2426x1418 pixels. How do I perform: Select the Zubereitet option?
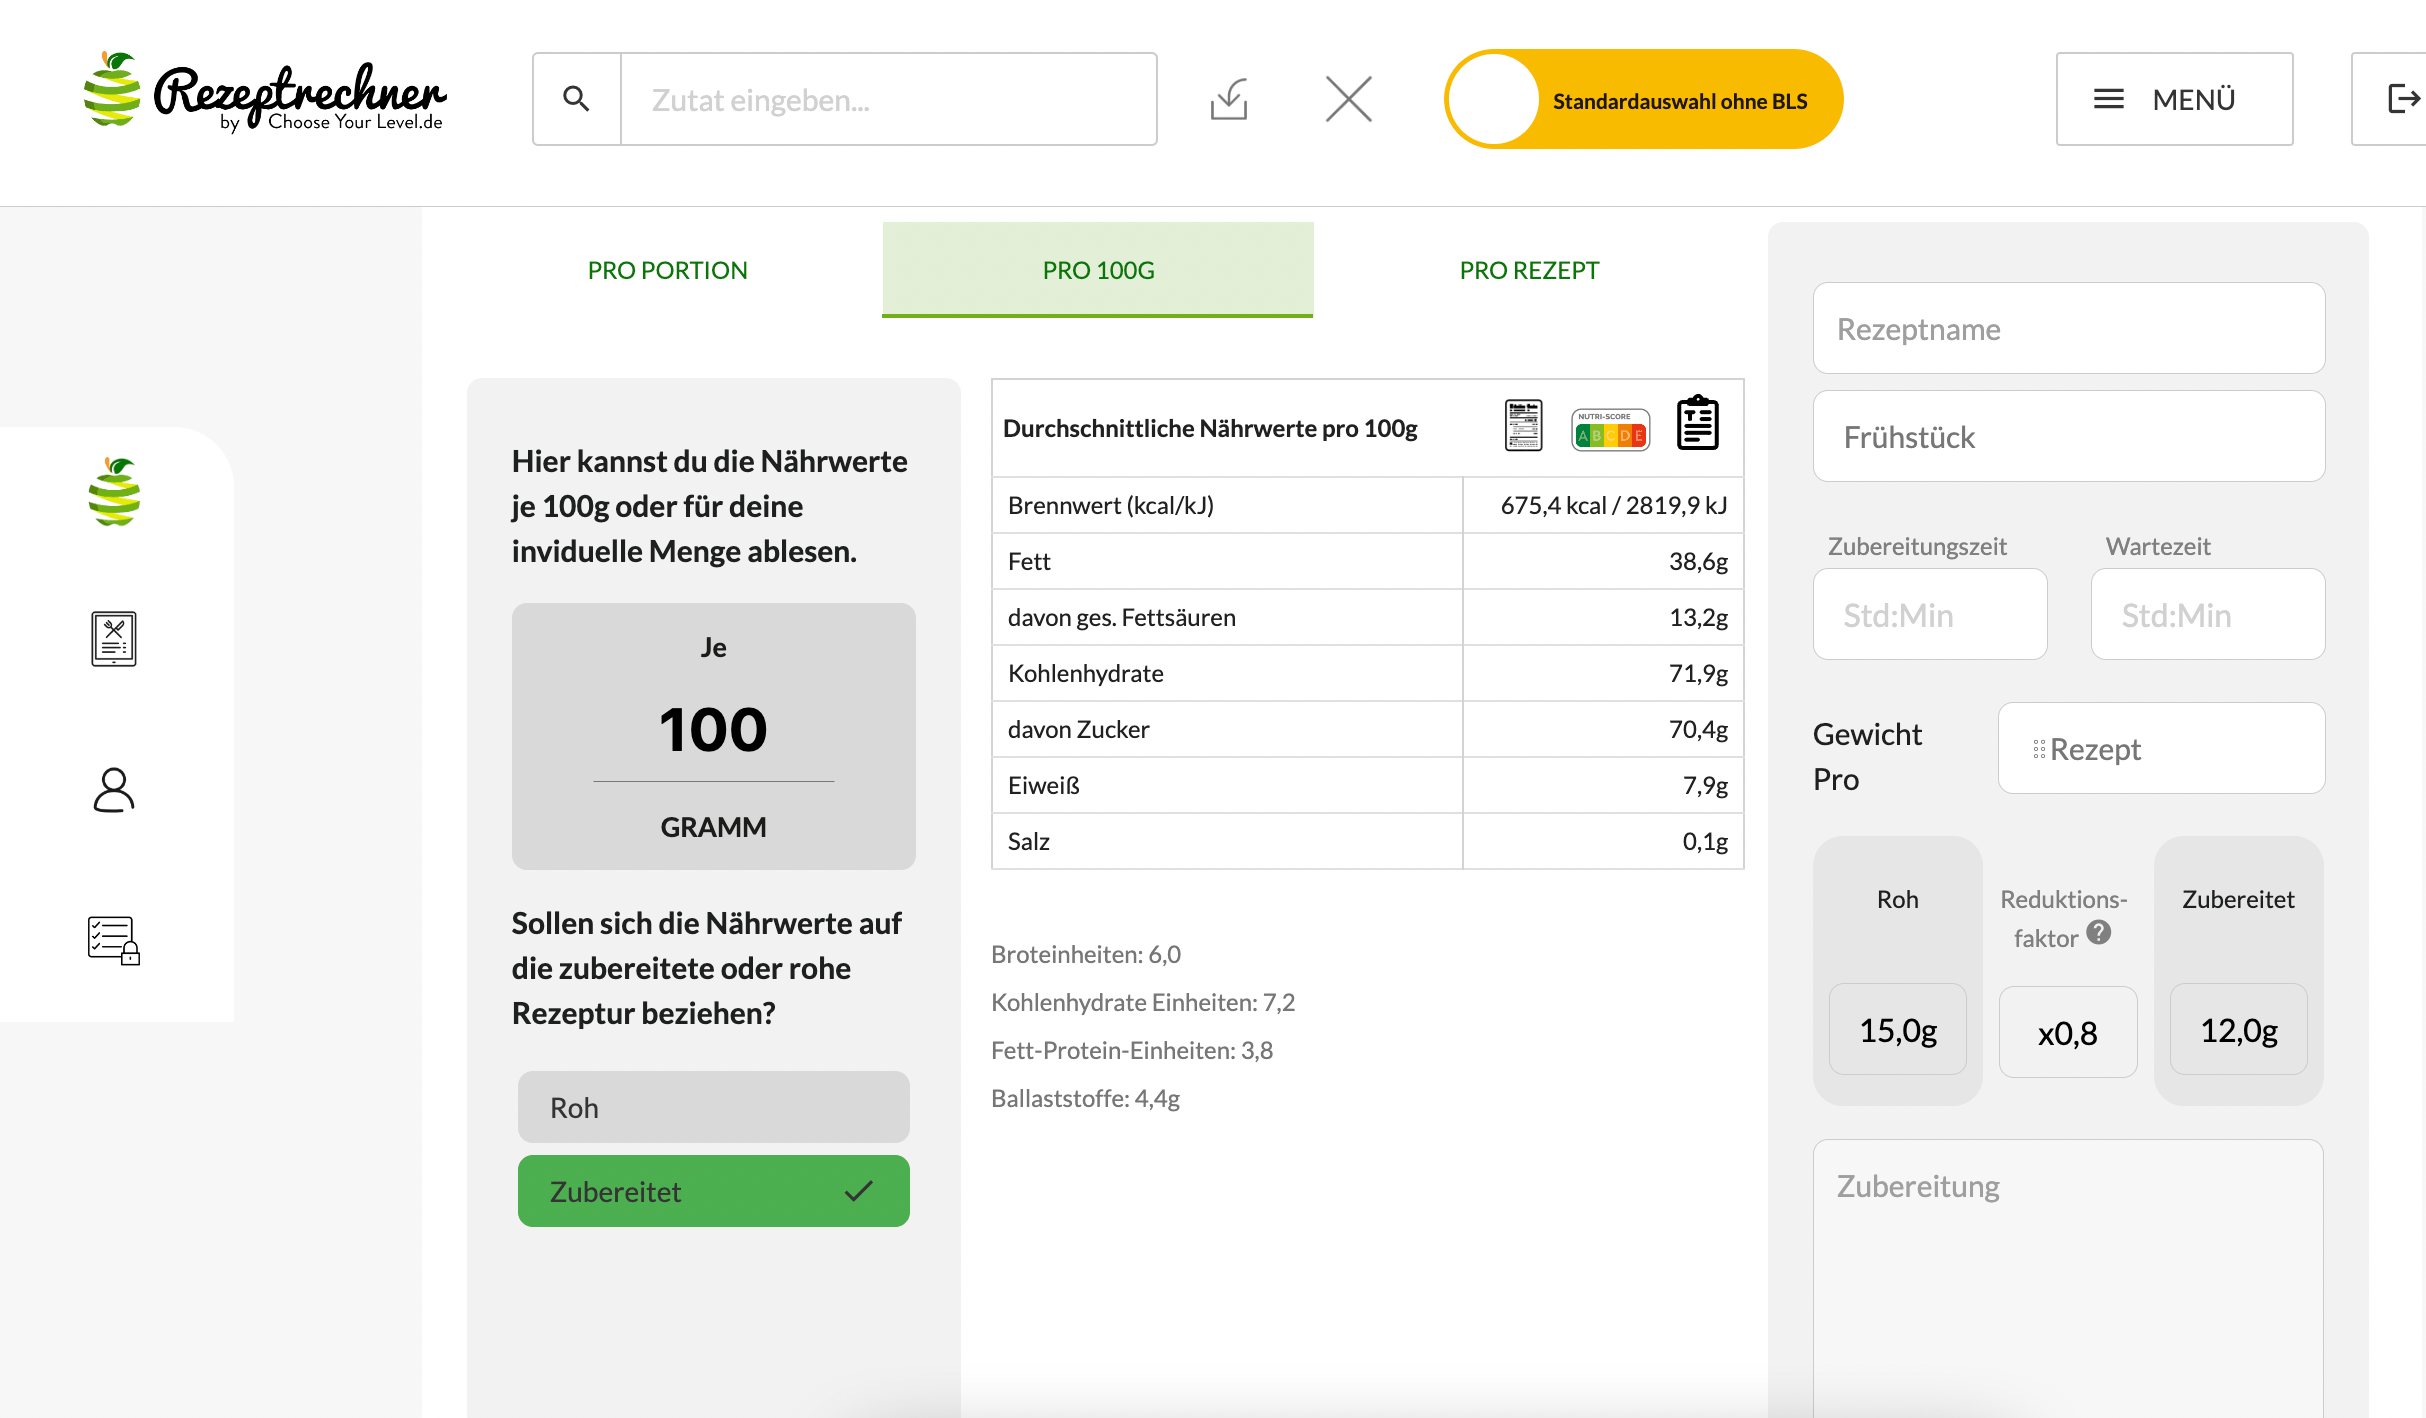pyautogui.click(x=713, y=1191)
